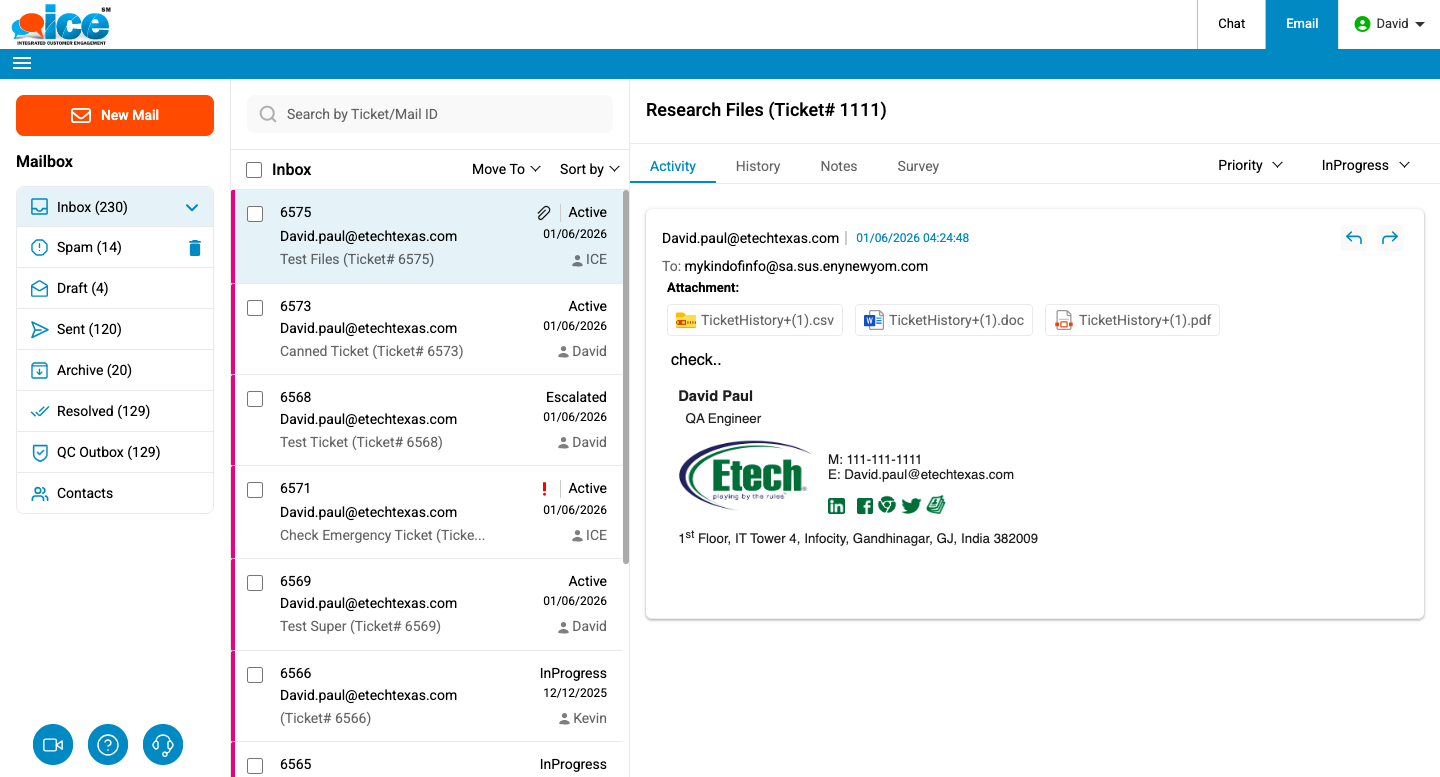Open help via question mark icon
The image size is (1440, 777).
(x=108, y=745)
